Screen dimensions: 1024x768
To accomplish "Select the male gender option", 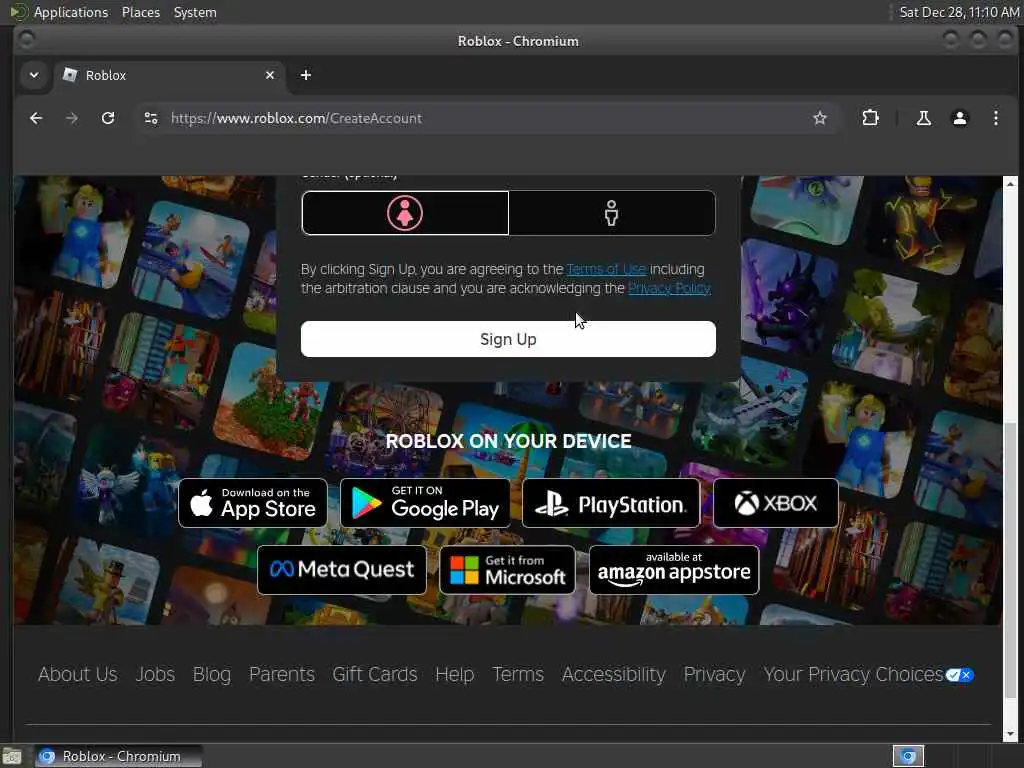I will (612, 213).
